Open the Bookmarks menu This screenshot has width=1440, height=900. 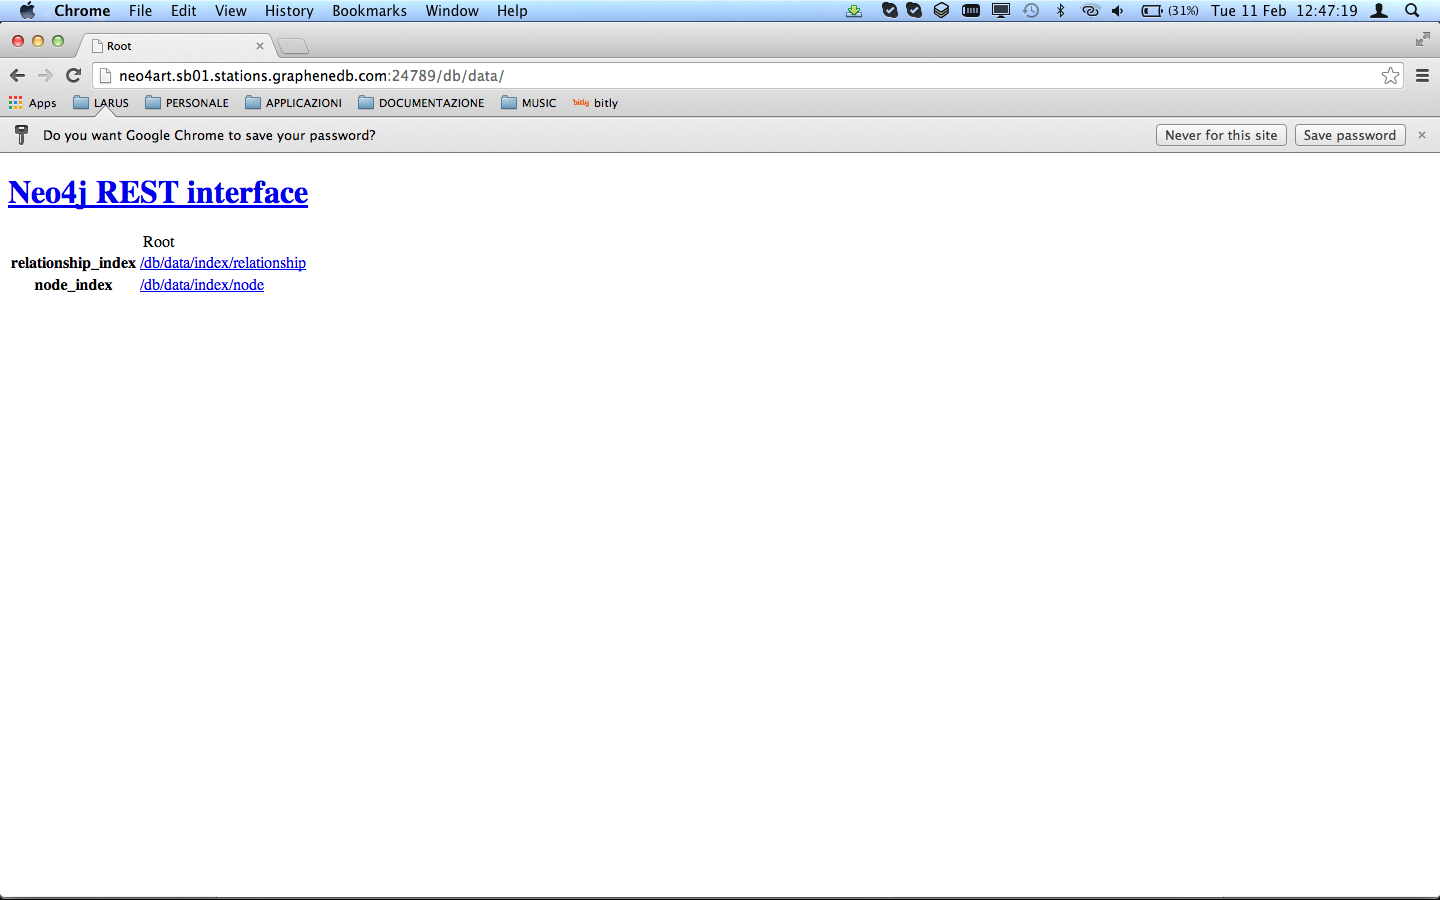369,11
